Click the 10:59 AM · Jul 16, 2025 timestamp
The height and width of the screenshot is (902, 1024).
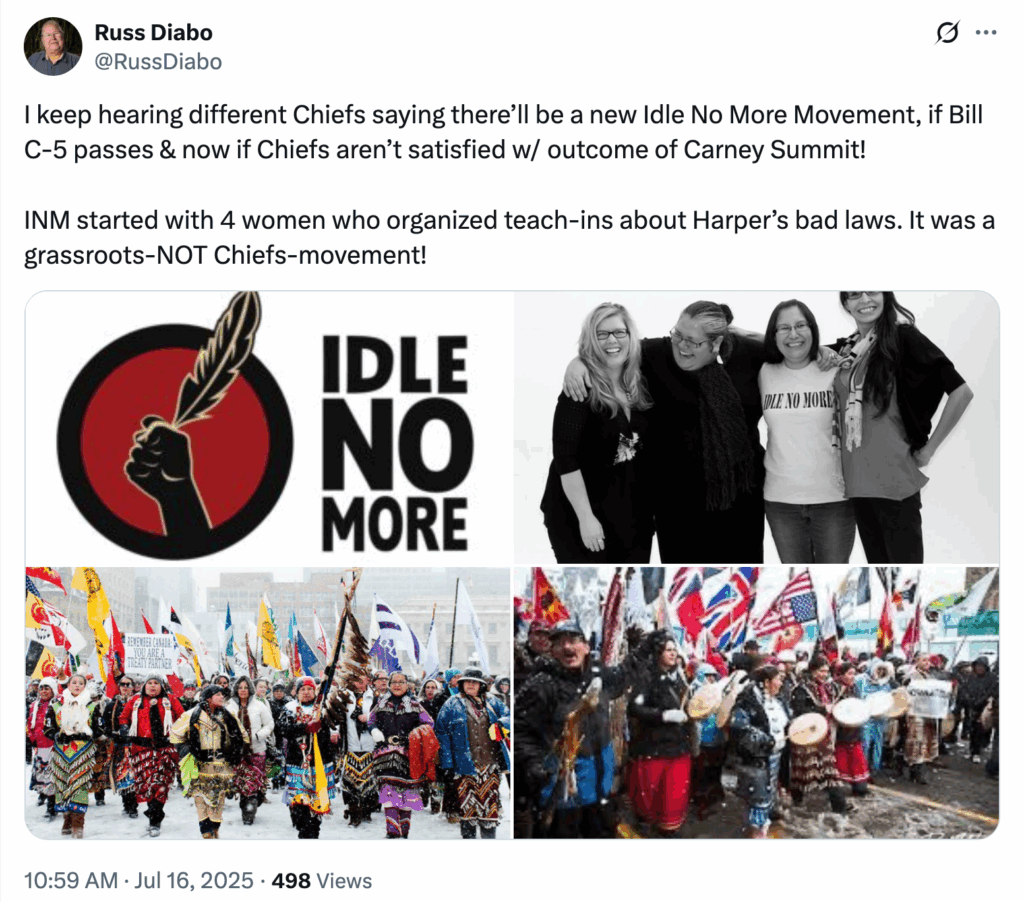138,880
